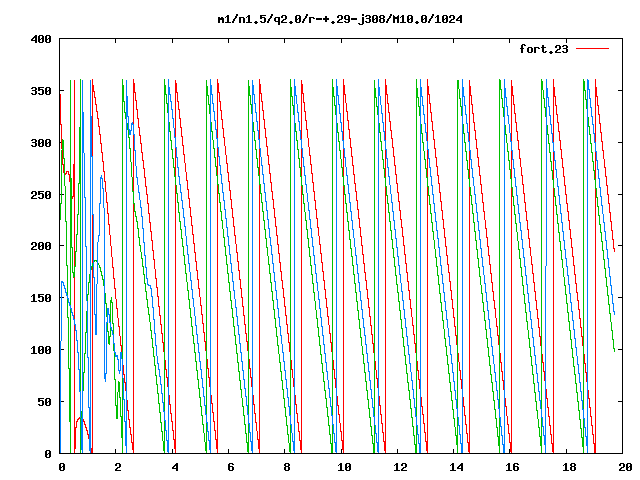Click the x-axis label 12
The image size is (640, 480).
coord(400,467)
